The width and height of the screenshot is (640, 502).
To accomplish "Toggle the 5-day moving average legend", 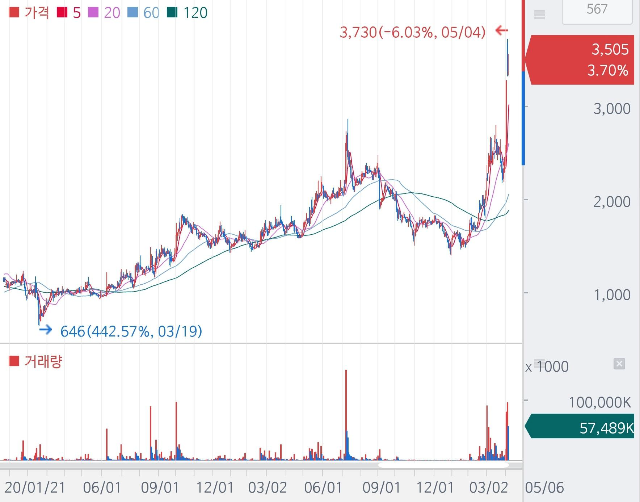I will pos(69,12).
